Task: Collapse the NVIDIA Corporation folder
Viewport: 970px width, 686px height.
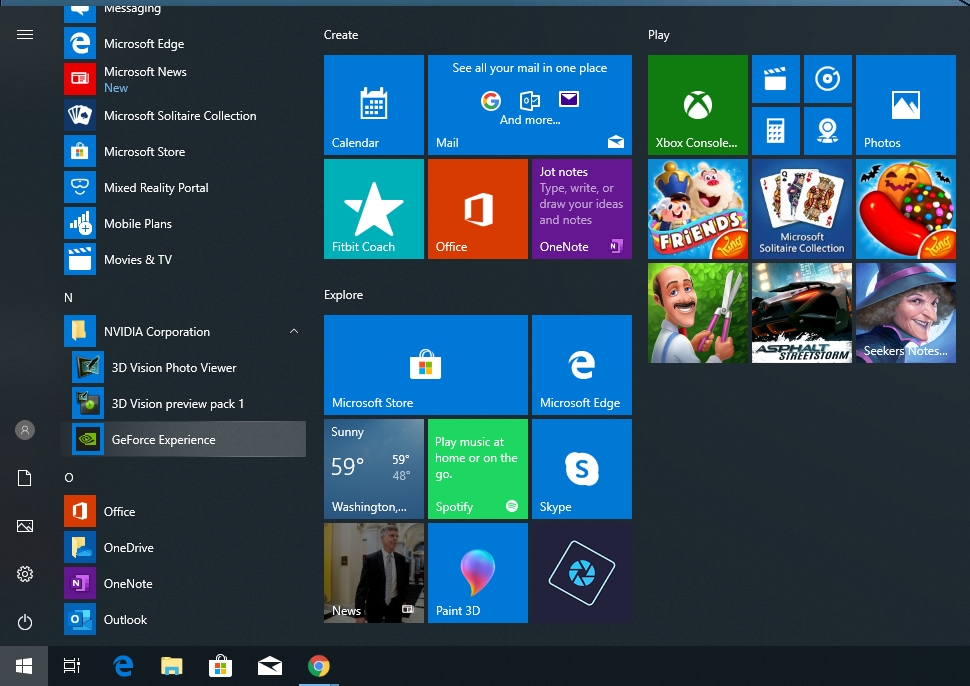Action: pos(184,332)
